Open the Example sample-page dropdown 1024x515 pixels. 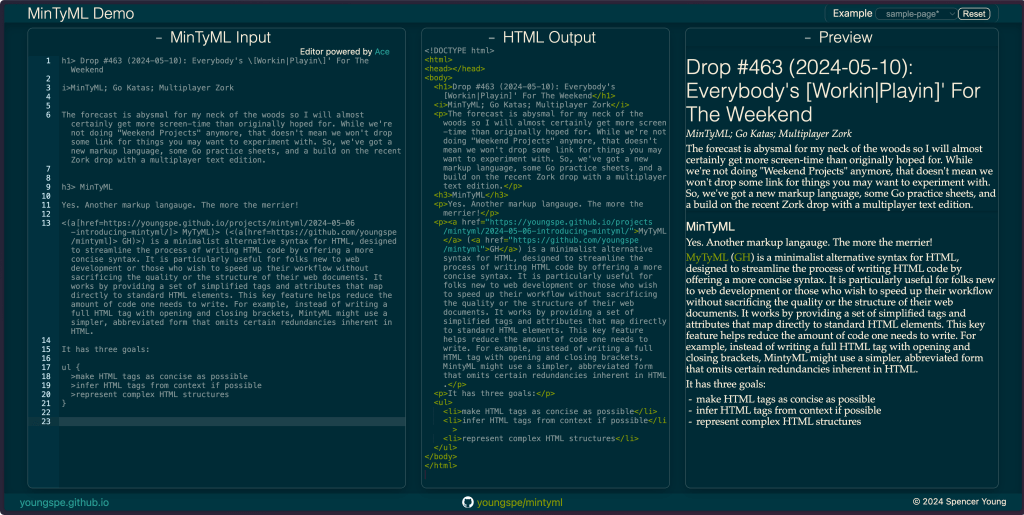click(x=914, y=14)
